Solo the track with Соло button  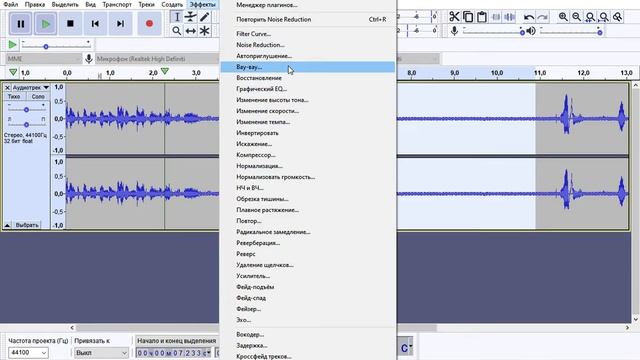tap(38, 97)
